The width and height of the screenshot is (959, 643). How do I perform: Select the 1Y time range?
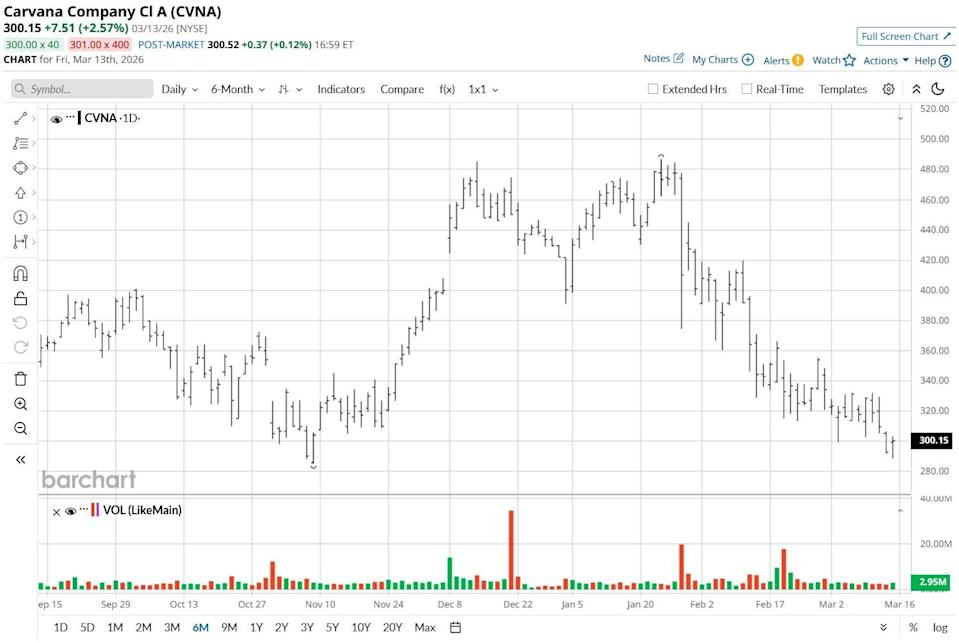(256, 627)
